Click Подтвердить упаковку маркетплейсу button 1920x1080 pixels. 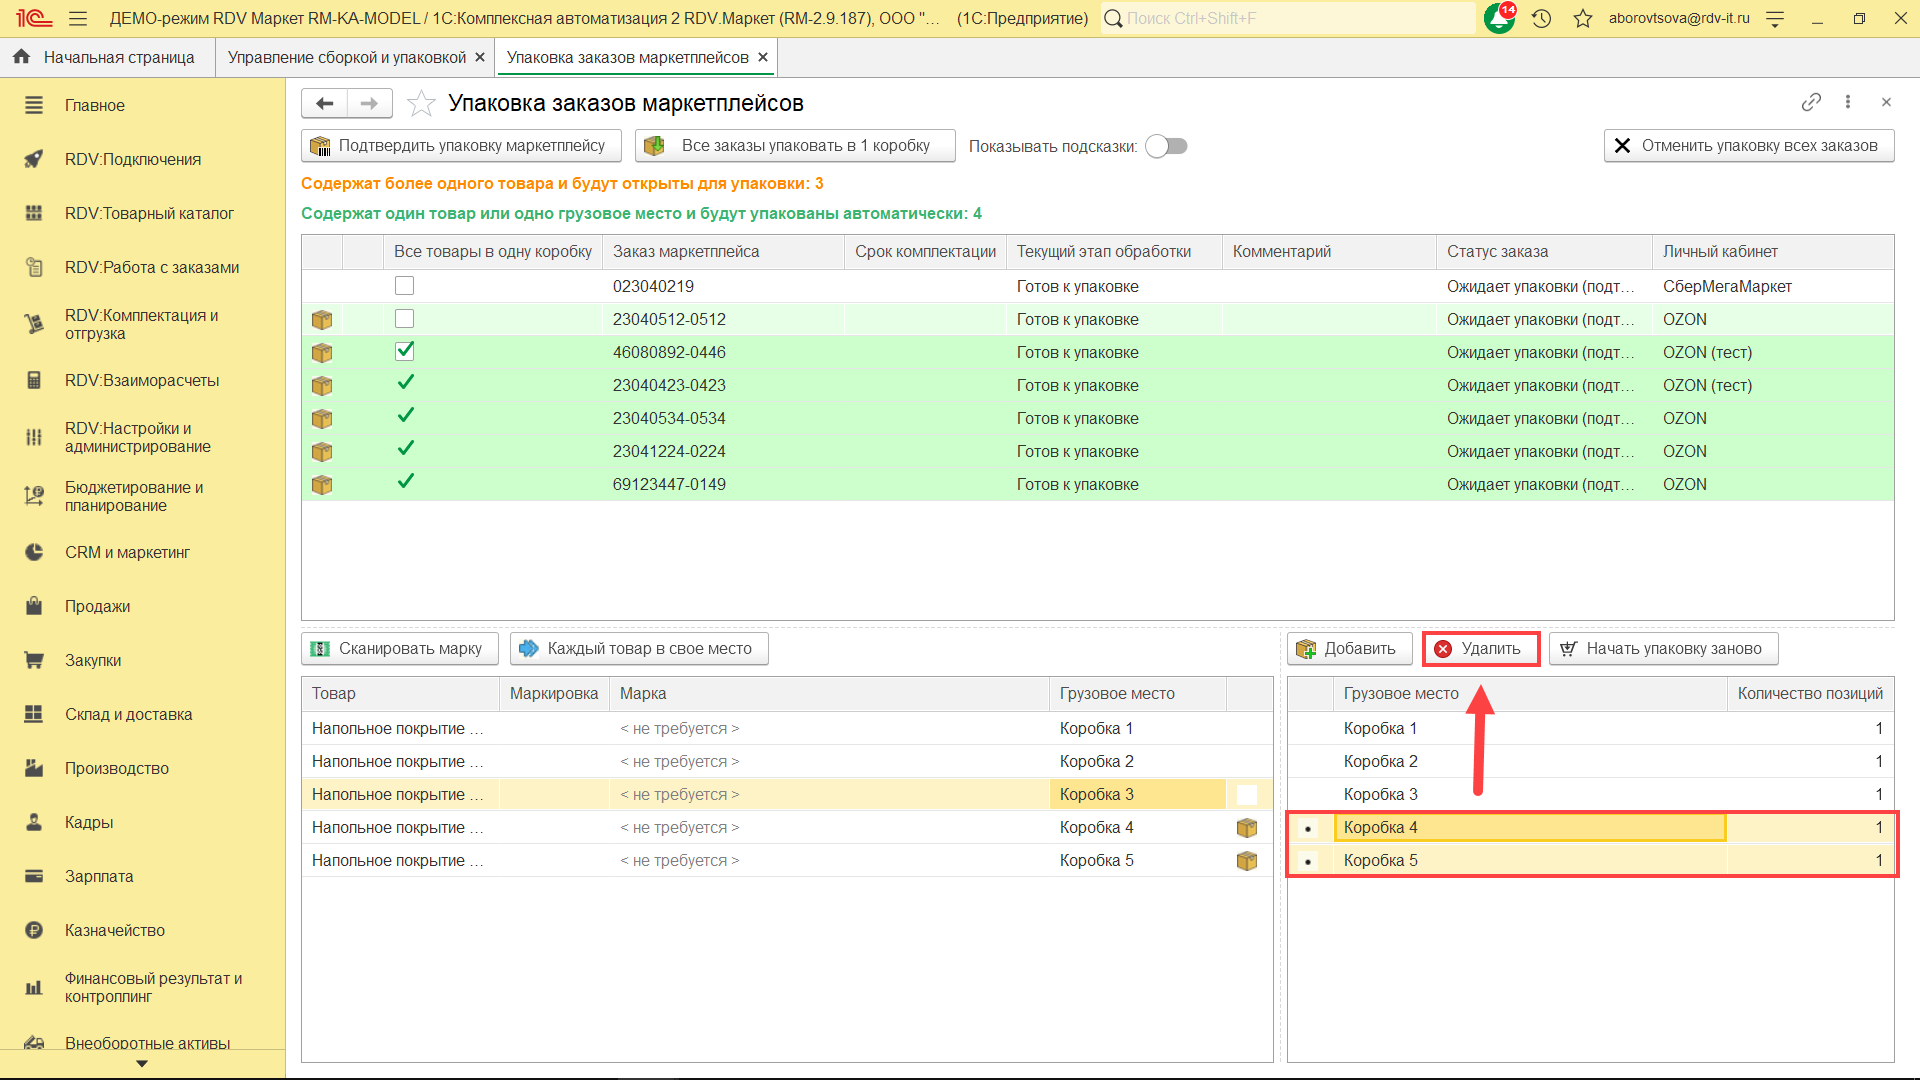coord(461,146)
